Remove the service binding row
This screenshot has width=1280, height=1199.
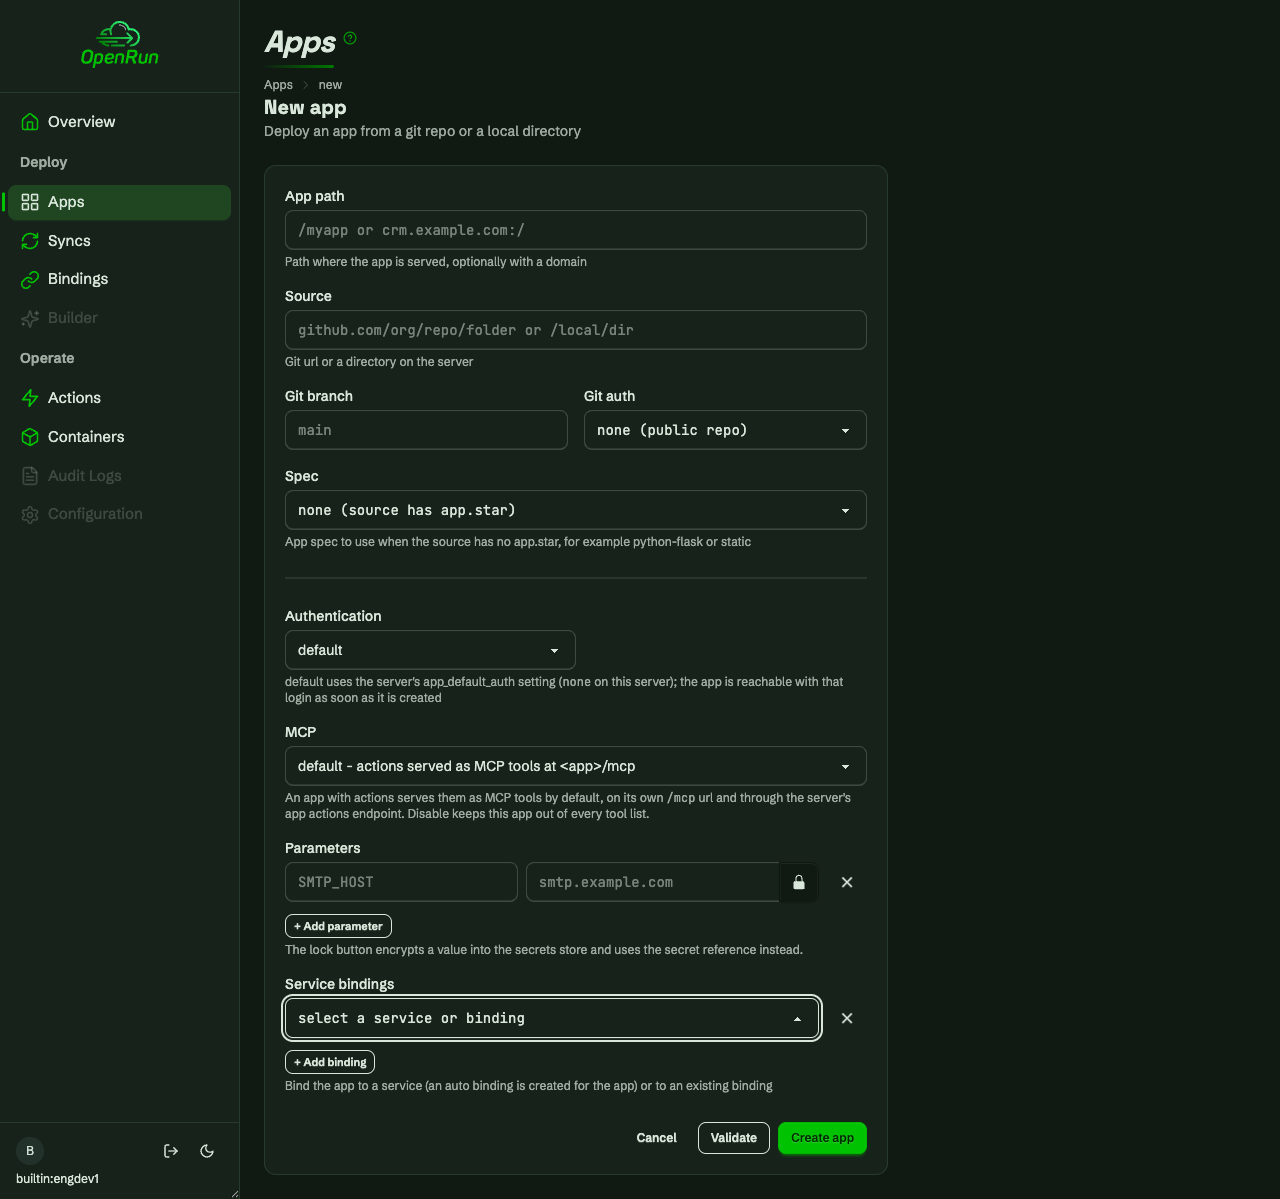coord(847,1018)
